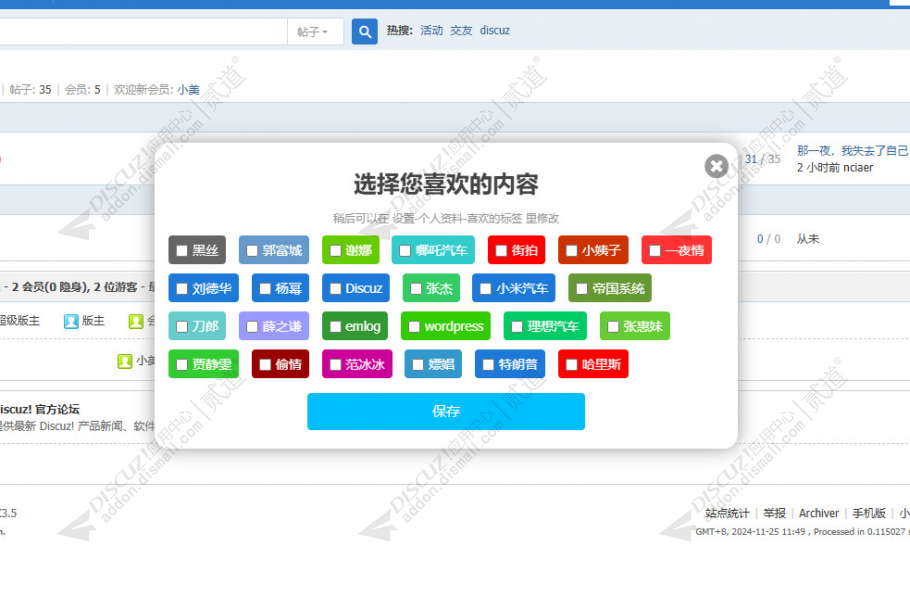The image size is (910, 609).
Task: Tick the 帝国系统 tag checkbox
Action: click(x=582, y=289)
